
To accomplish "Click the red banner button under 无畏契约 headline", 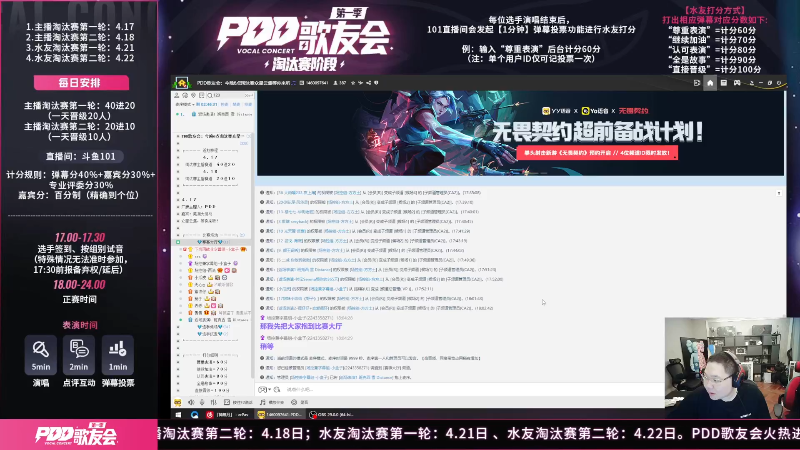I will pos(597,153).
